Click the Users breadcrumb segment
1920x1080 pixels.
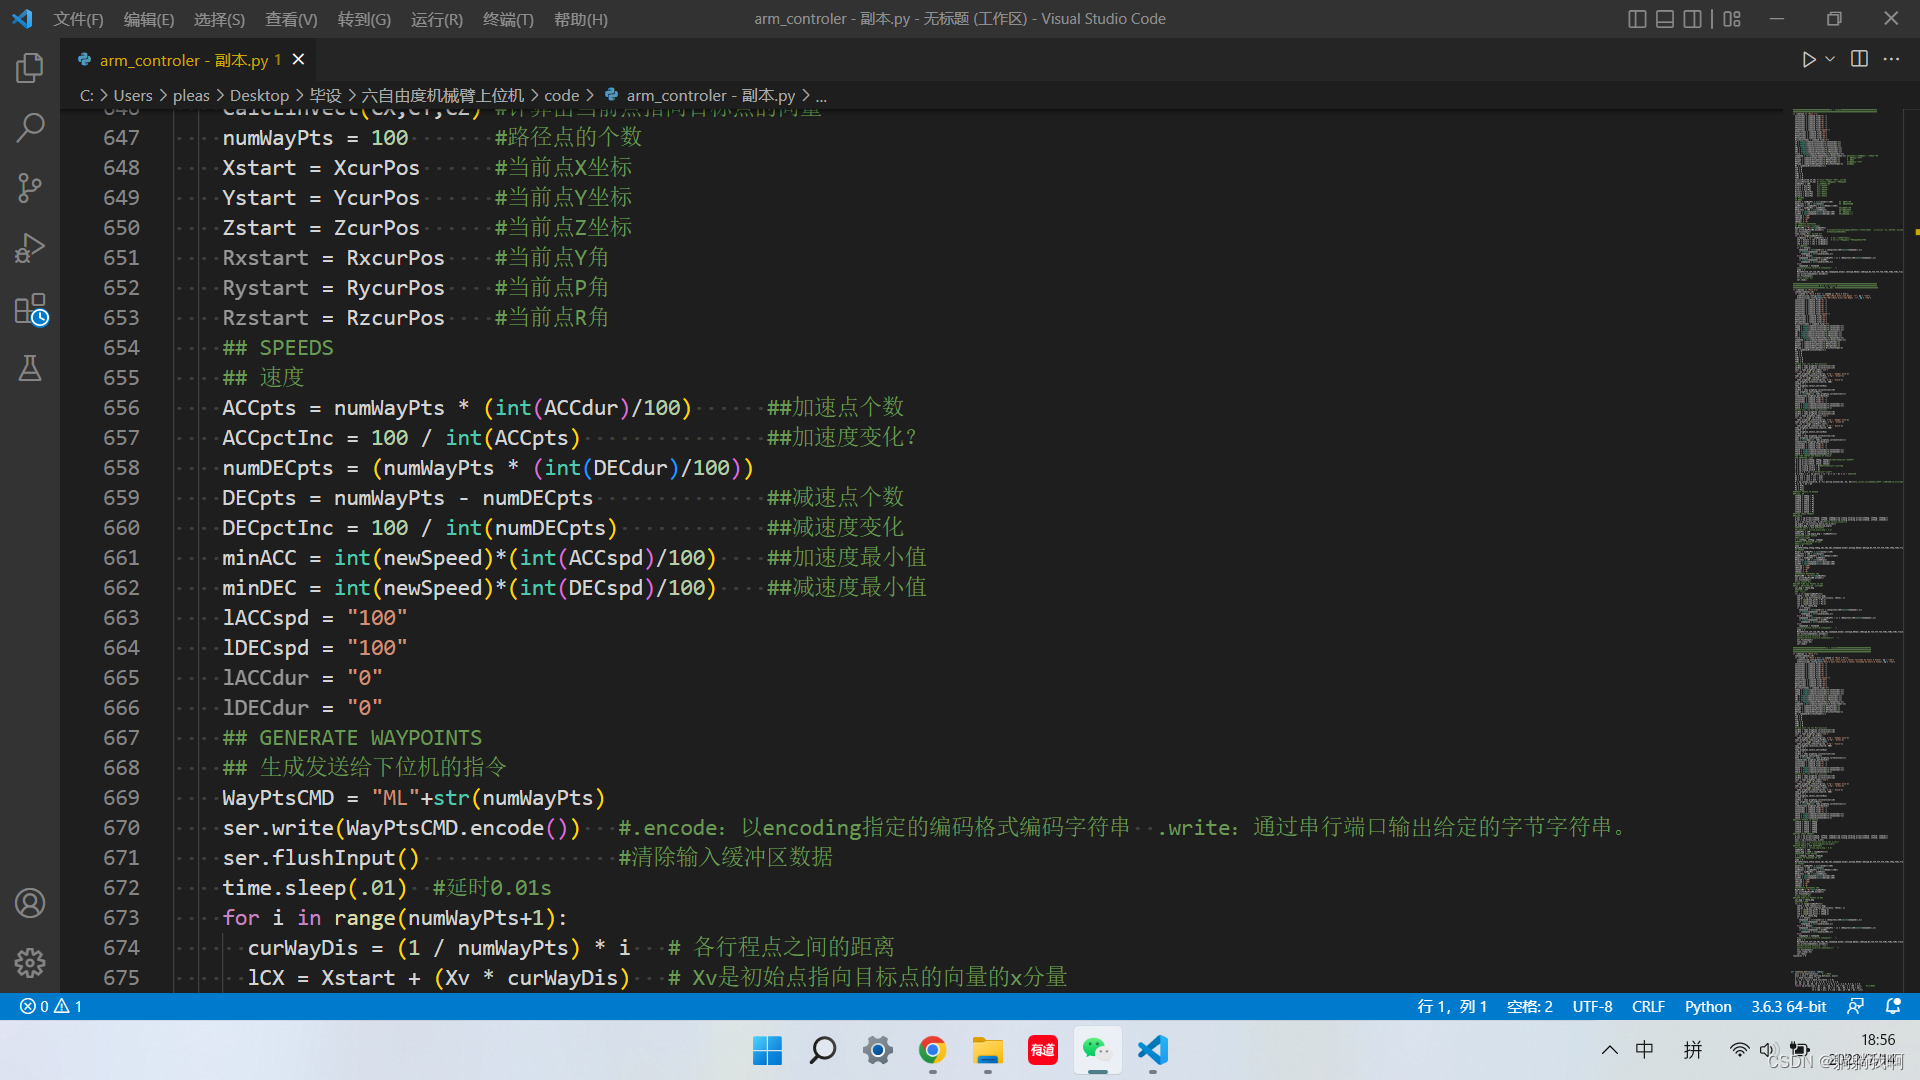tap(133, 95)
